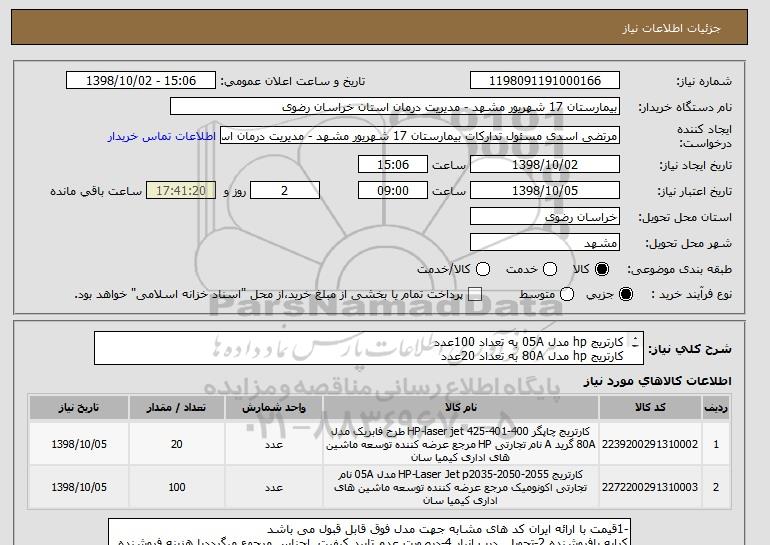Click the announcement date-time field
Viewport: 770px width, 545px height.
[141, 81]
